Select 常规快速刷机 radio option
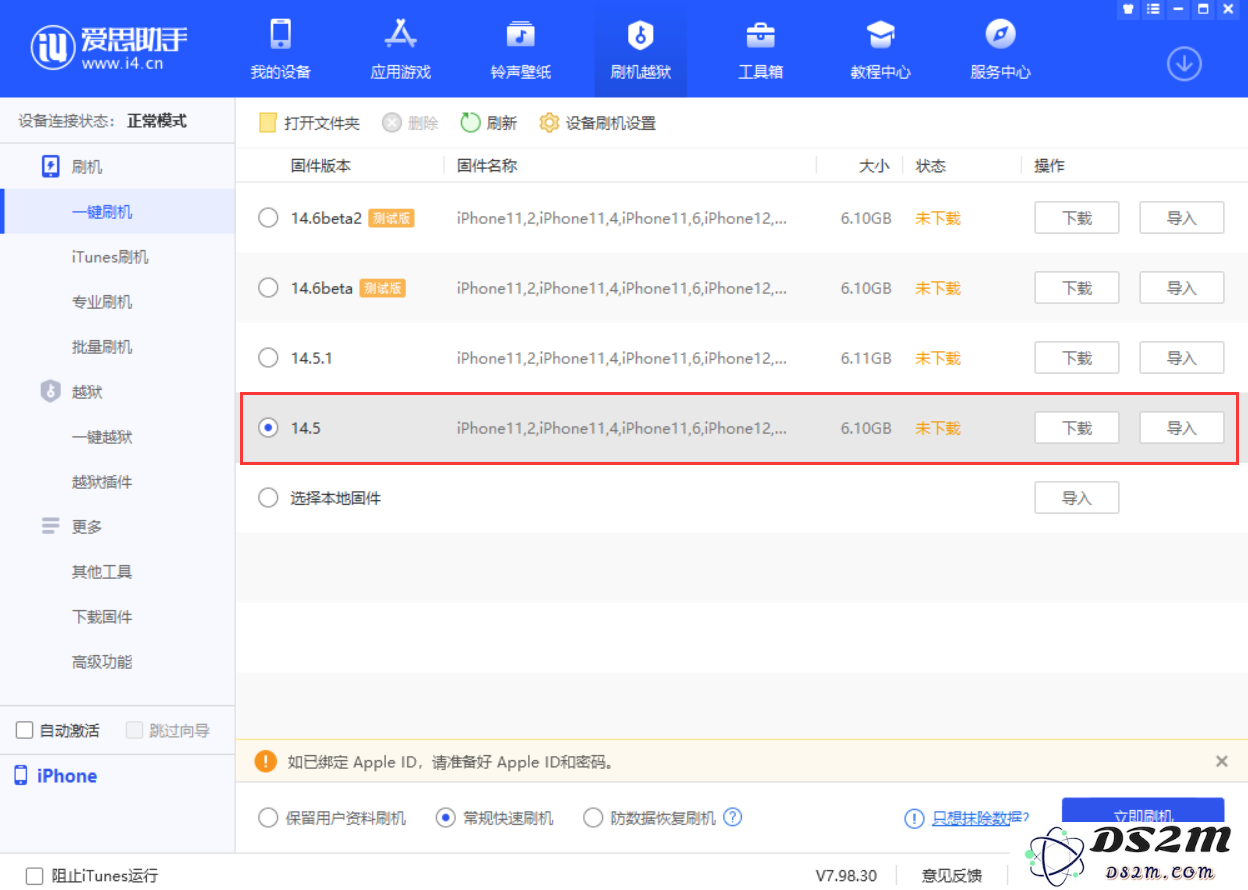This screenshot has width=1248, height=890. 446,818
